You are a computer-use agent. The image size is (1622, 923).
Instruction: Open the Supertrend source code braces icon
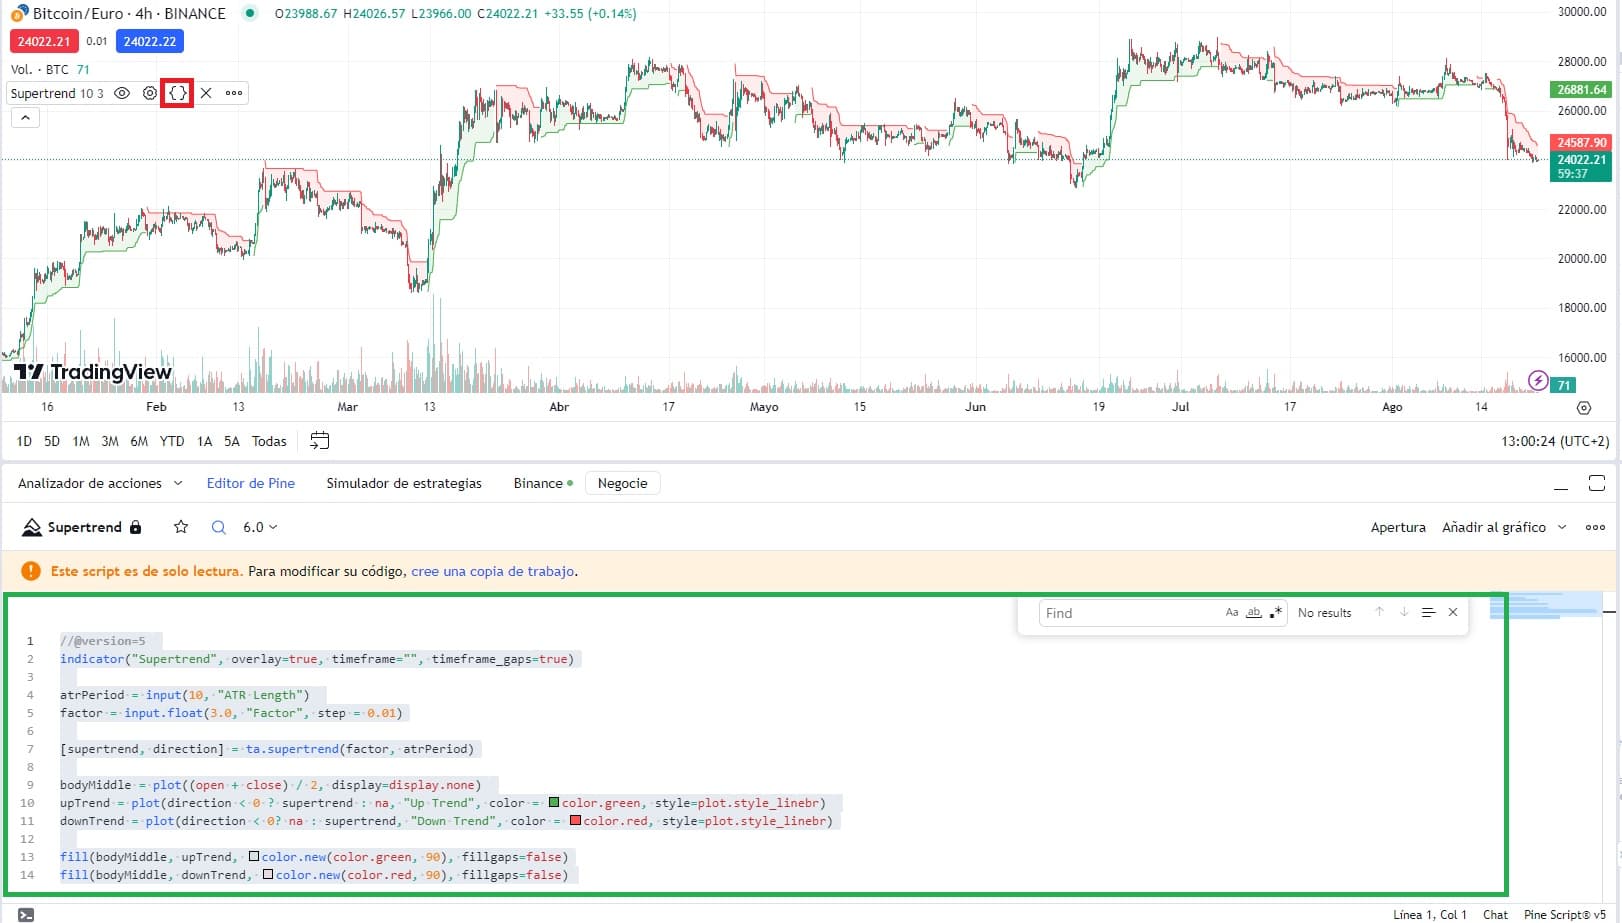[x=177, y=93]
